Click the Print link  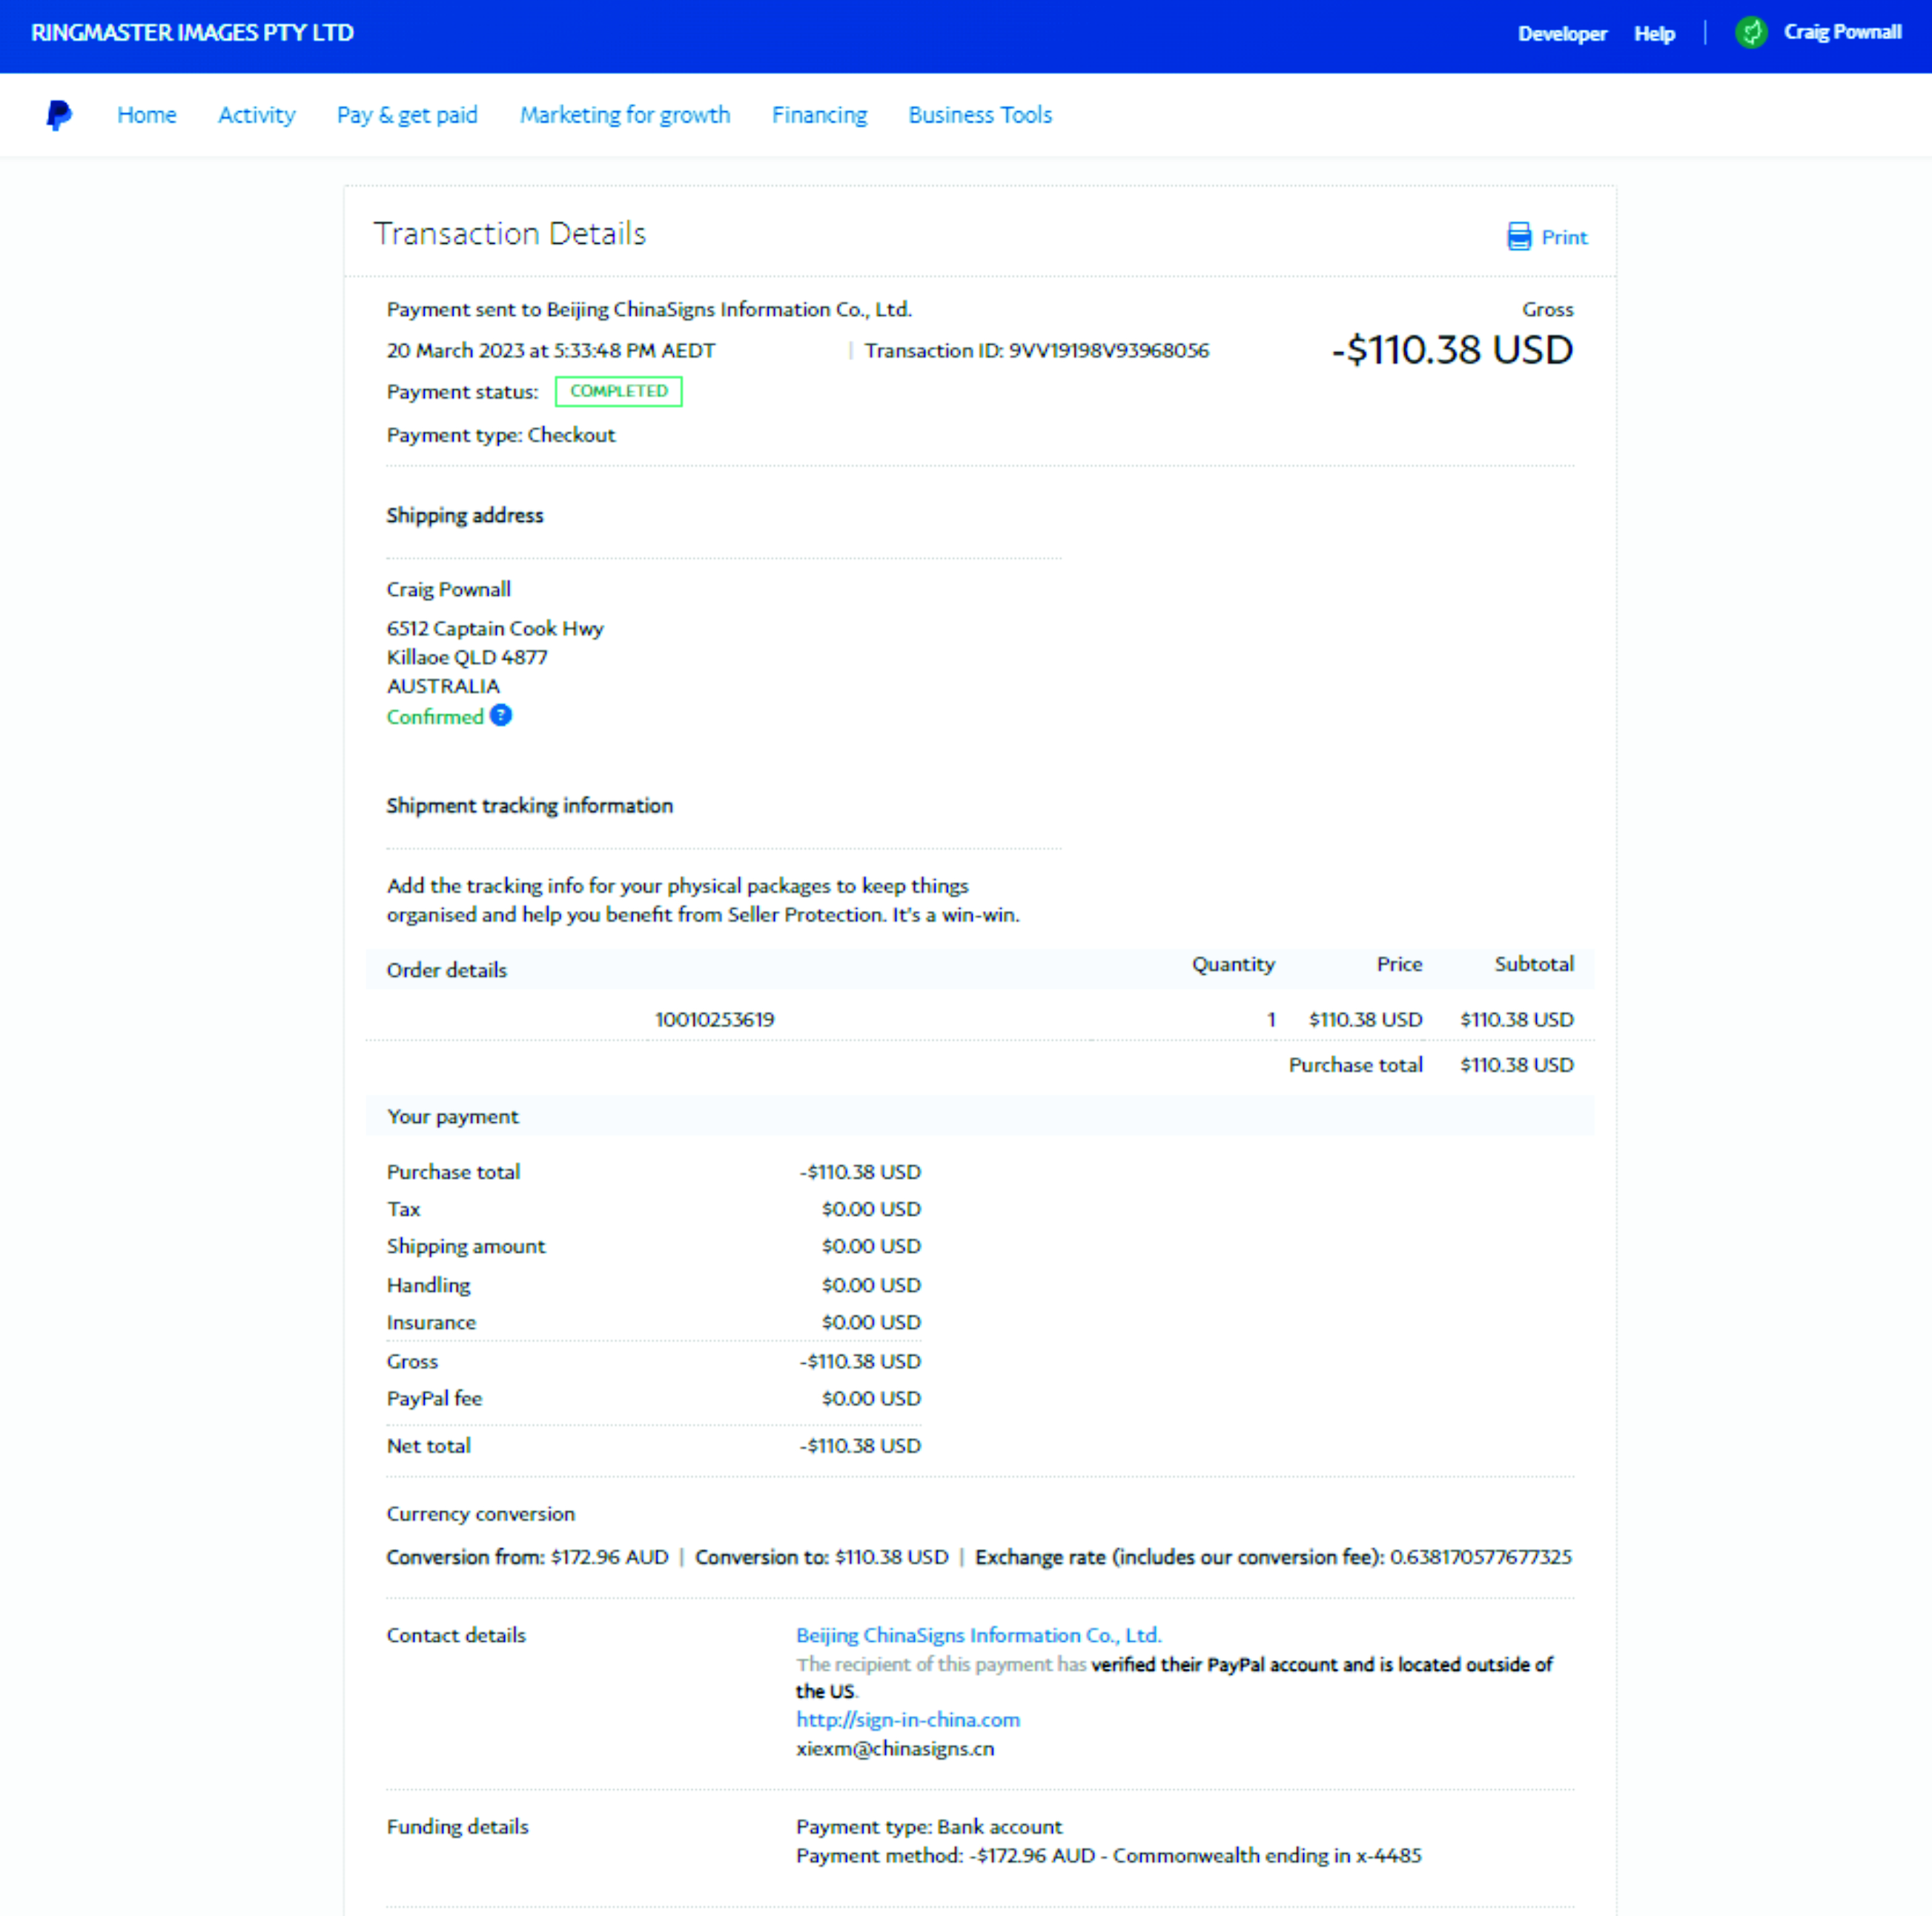pyautogui.click(x=1564, y=237)
